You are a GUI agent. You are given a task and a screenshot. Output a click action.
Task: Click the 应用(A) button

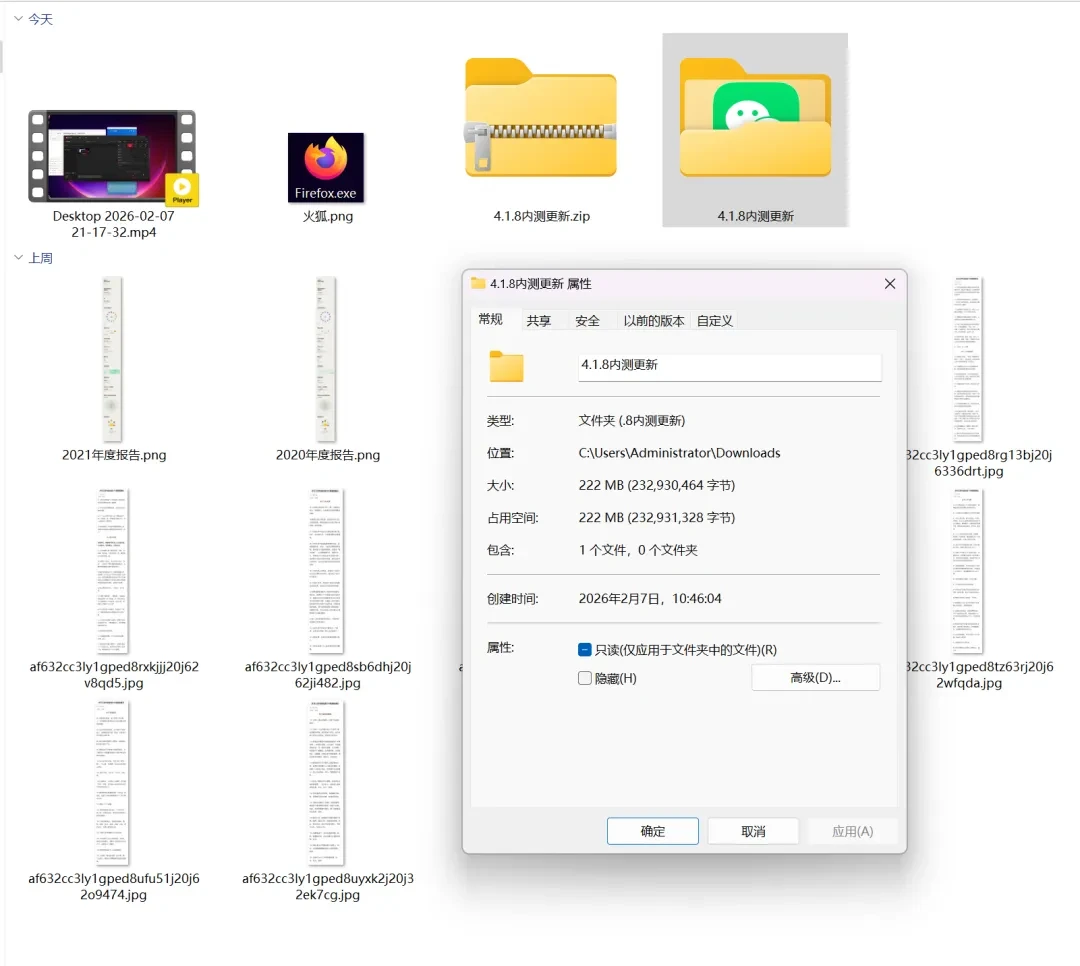pyautogui.click(x=852, y=831)
